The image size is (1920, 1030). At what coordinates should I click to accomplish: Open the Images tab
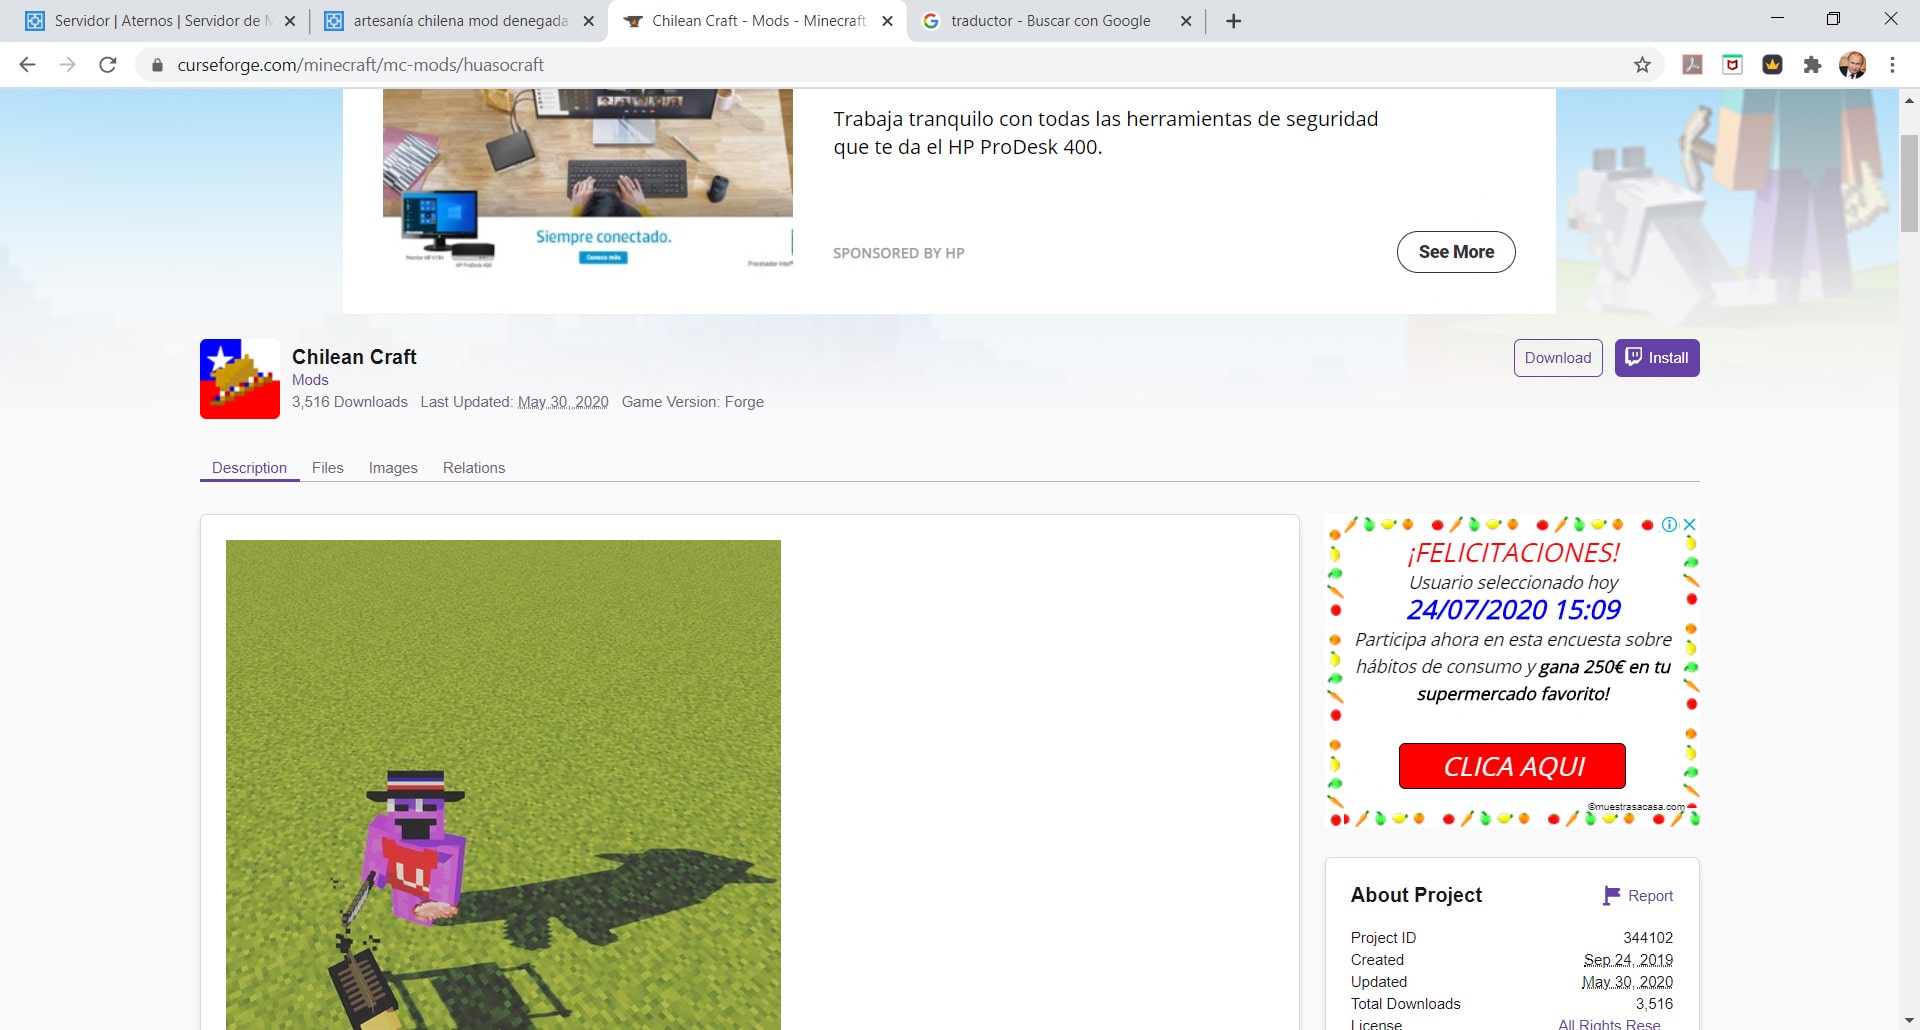393,468
